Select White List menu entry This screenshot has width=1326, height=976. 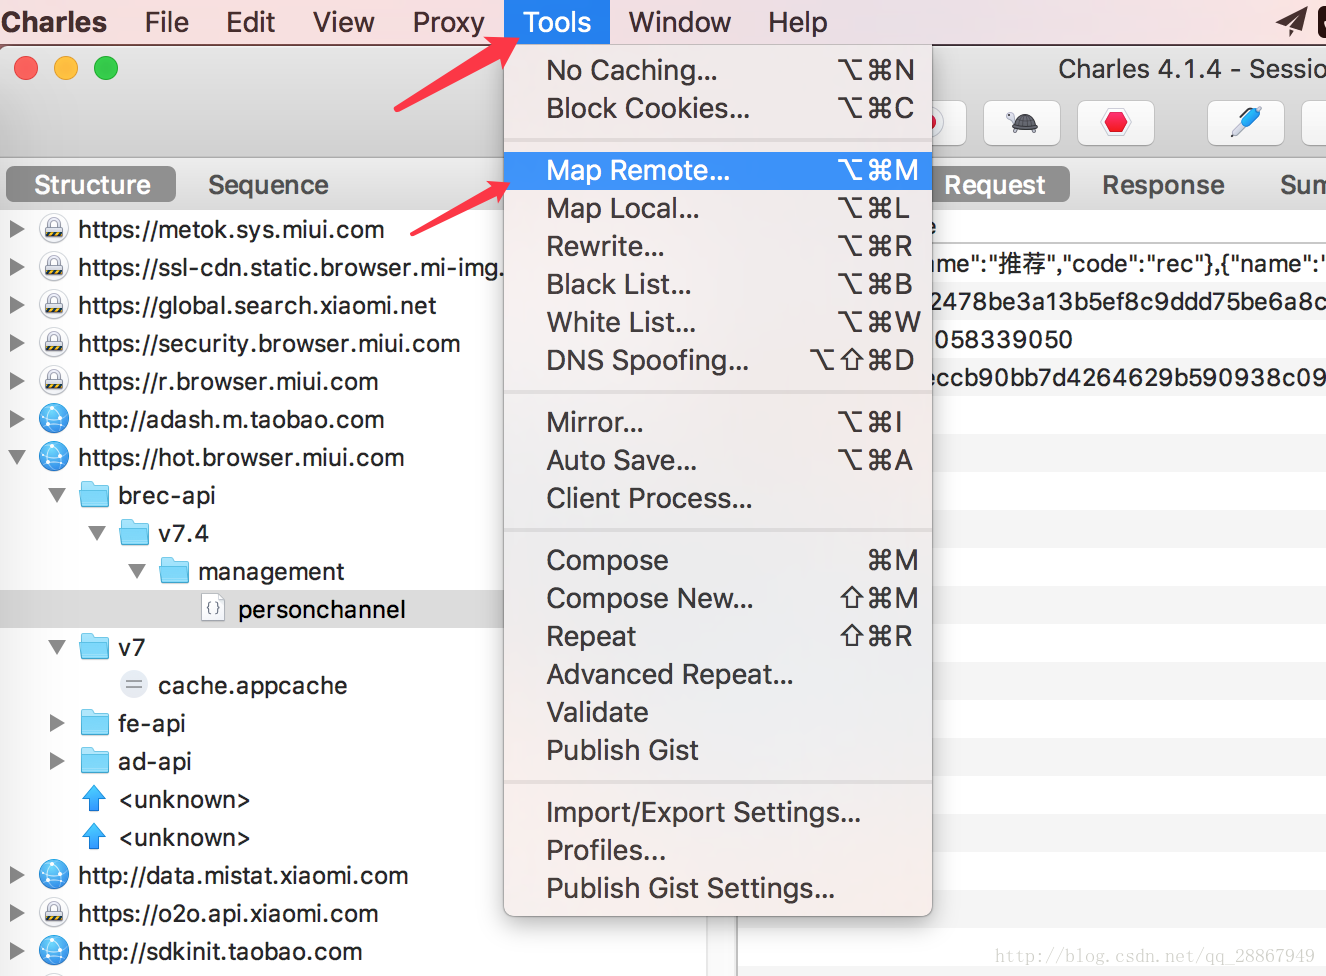tap(718, 323)
